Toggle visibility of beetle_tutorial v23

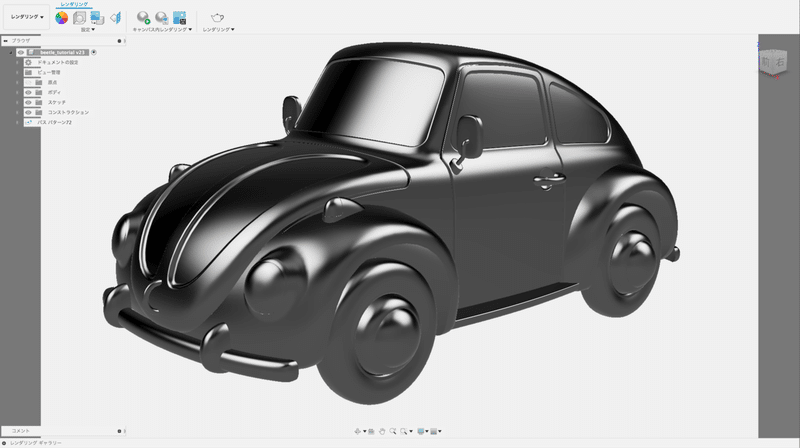tap(21, 53)
